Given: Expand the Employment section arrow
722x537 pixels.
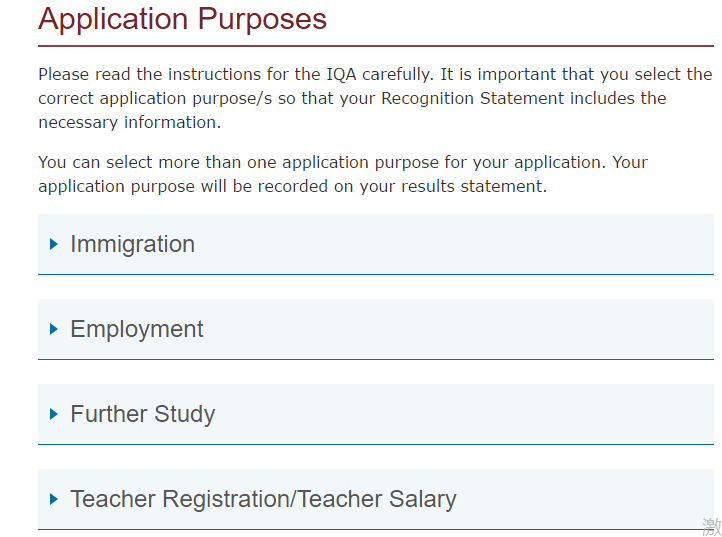Looking at the screenshot, I should click(x=54, y=329).
